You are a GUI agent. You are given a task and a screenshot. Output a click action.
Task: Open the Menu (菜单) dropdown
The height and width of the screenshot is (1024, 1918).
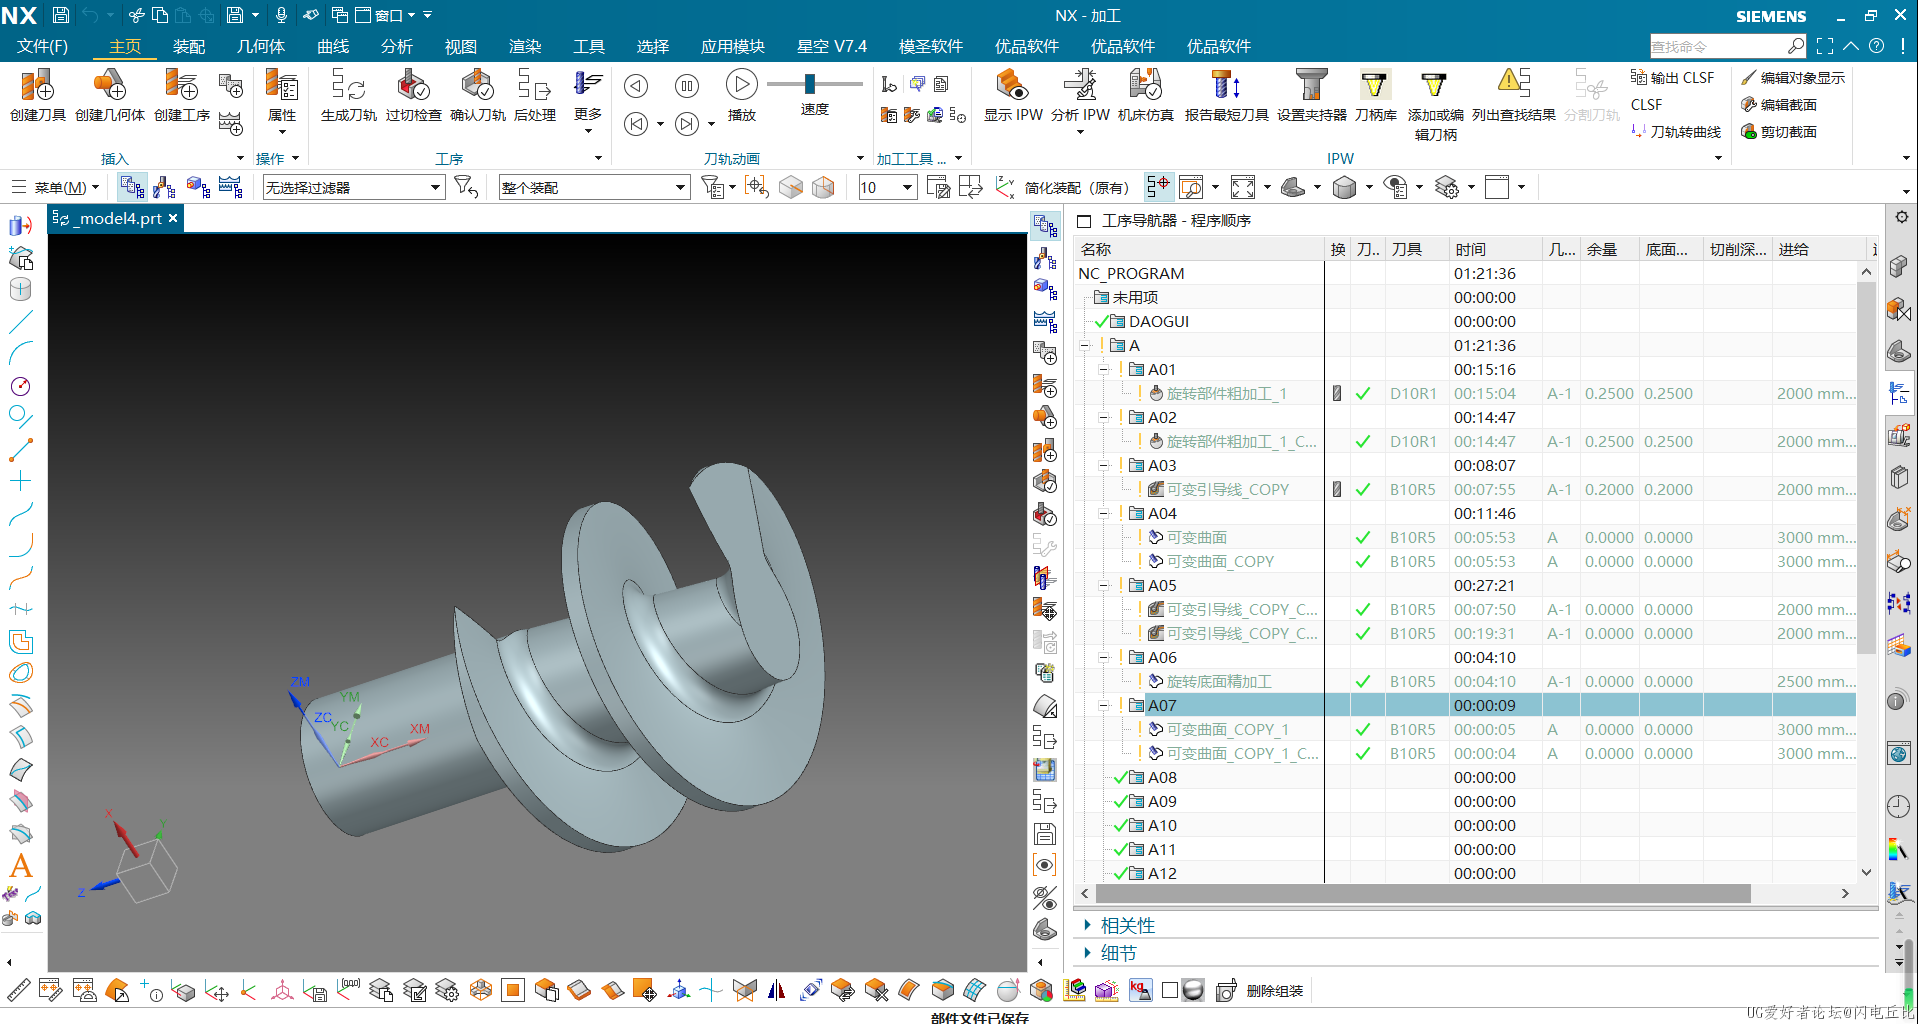55,187
